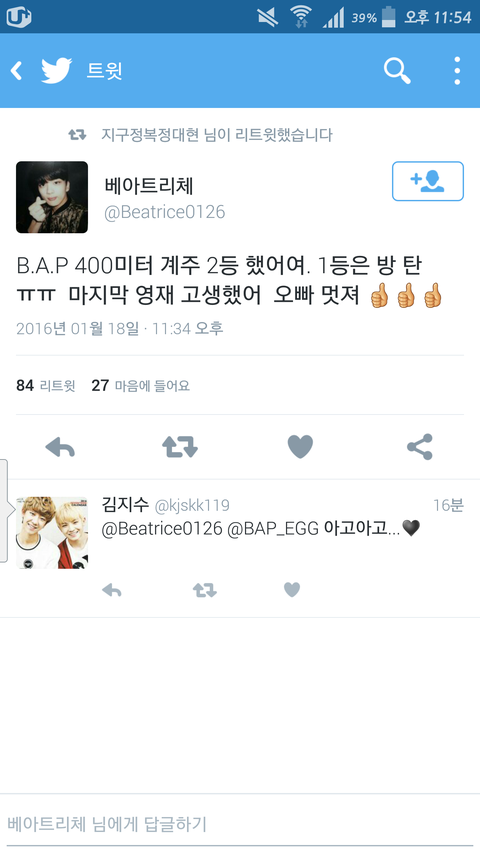The width and height of the screenshot is (480, 853).
Task: Retweet the main tweet
Action: (x=180, y=447)
